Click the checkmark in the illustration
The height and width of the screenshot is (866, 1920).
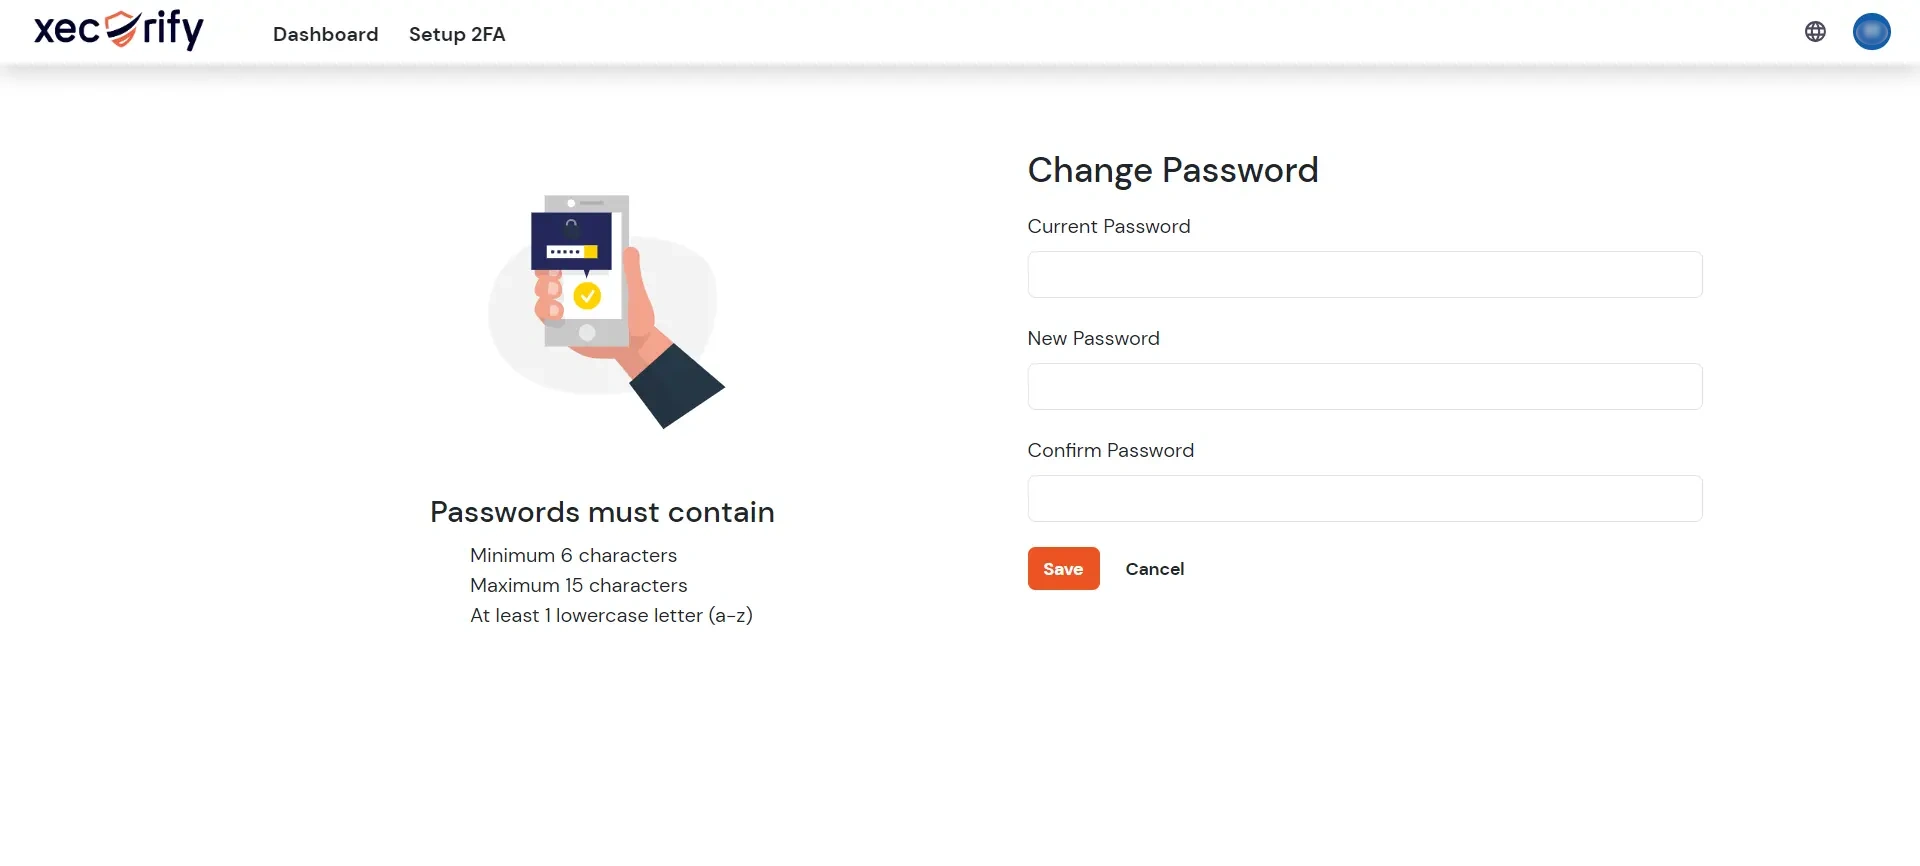[587, 296]
